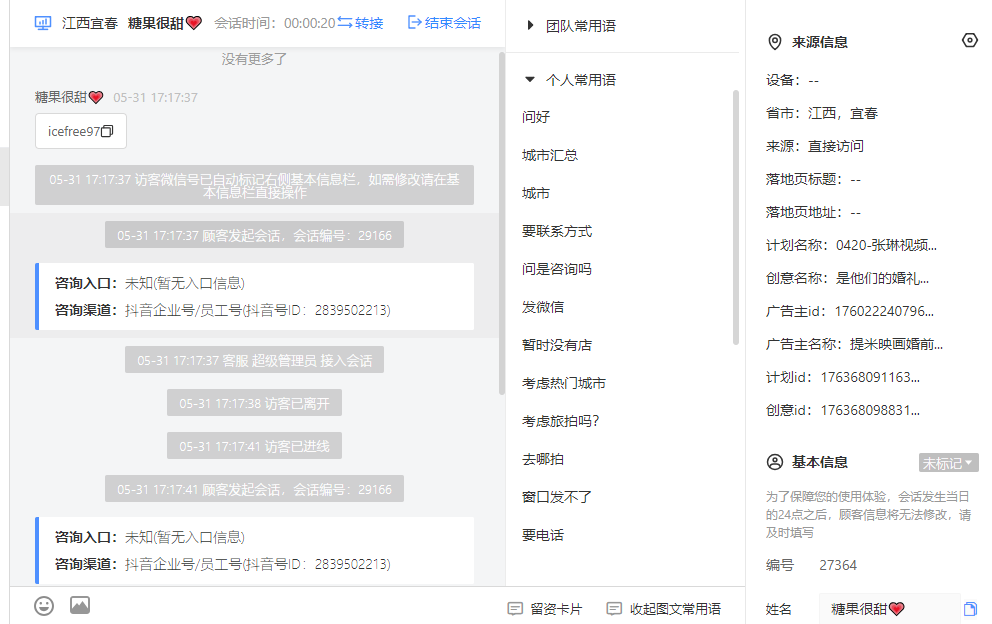This screenshot has width=992, height=624.
Task: Click the 17:17:38 访客已离开 system message
Action: [x=254, y=403]
